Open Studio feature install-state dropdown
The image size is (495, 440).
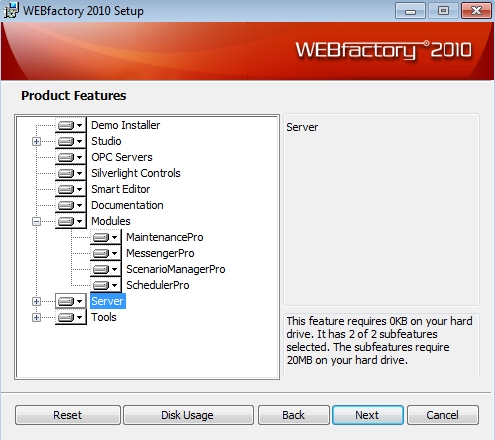[x=70, y=141]
